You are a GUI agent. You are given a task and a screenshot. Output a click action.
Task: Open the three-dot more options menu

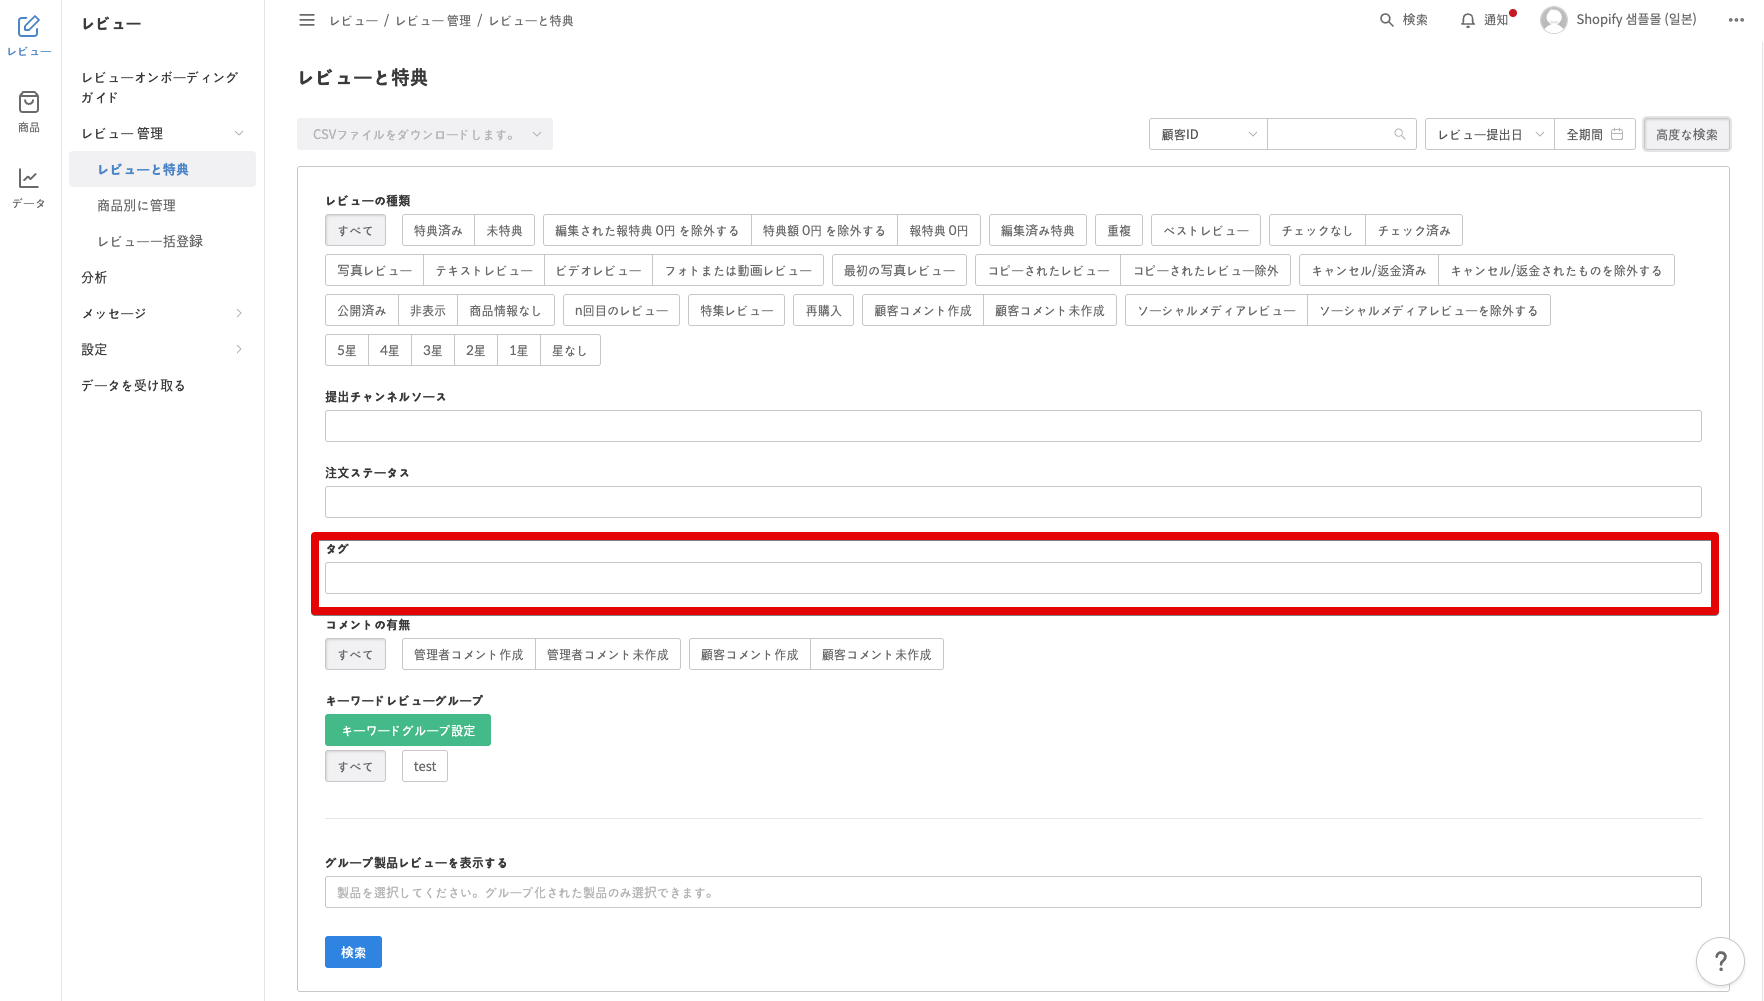1736,20
